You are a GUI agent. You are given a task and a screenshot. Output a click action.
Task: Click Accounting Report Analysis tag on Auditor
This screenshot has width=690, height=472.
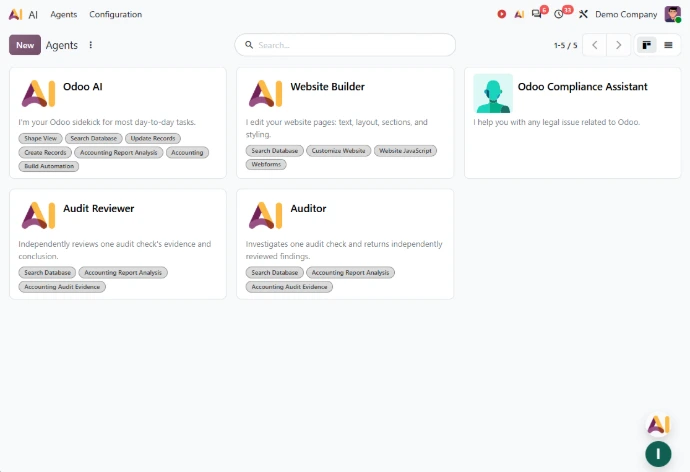350,272
